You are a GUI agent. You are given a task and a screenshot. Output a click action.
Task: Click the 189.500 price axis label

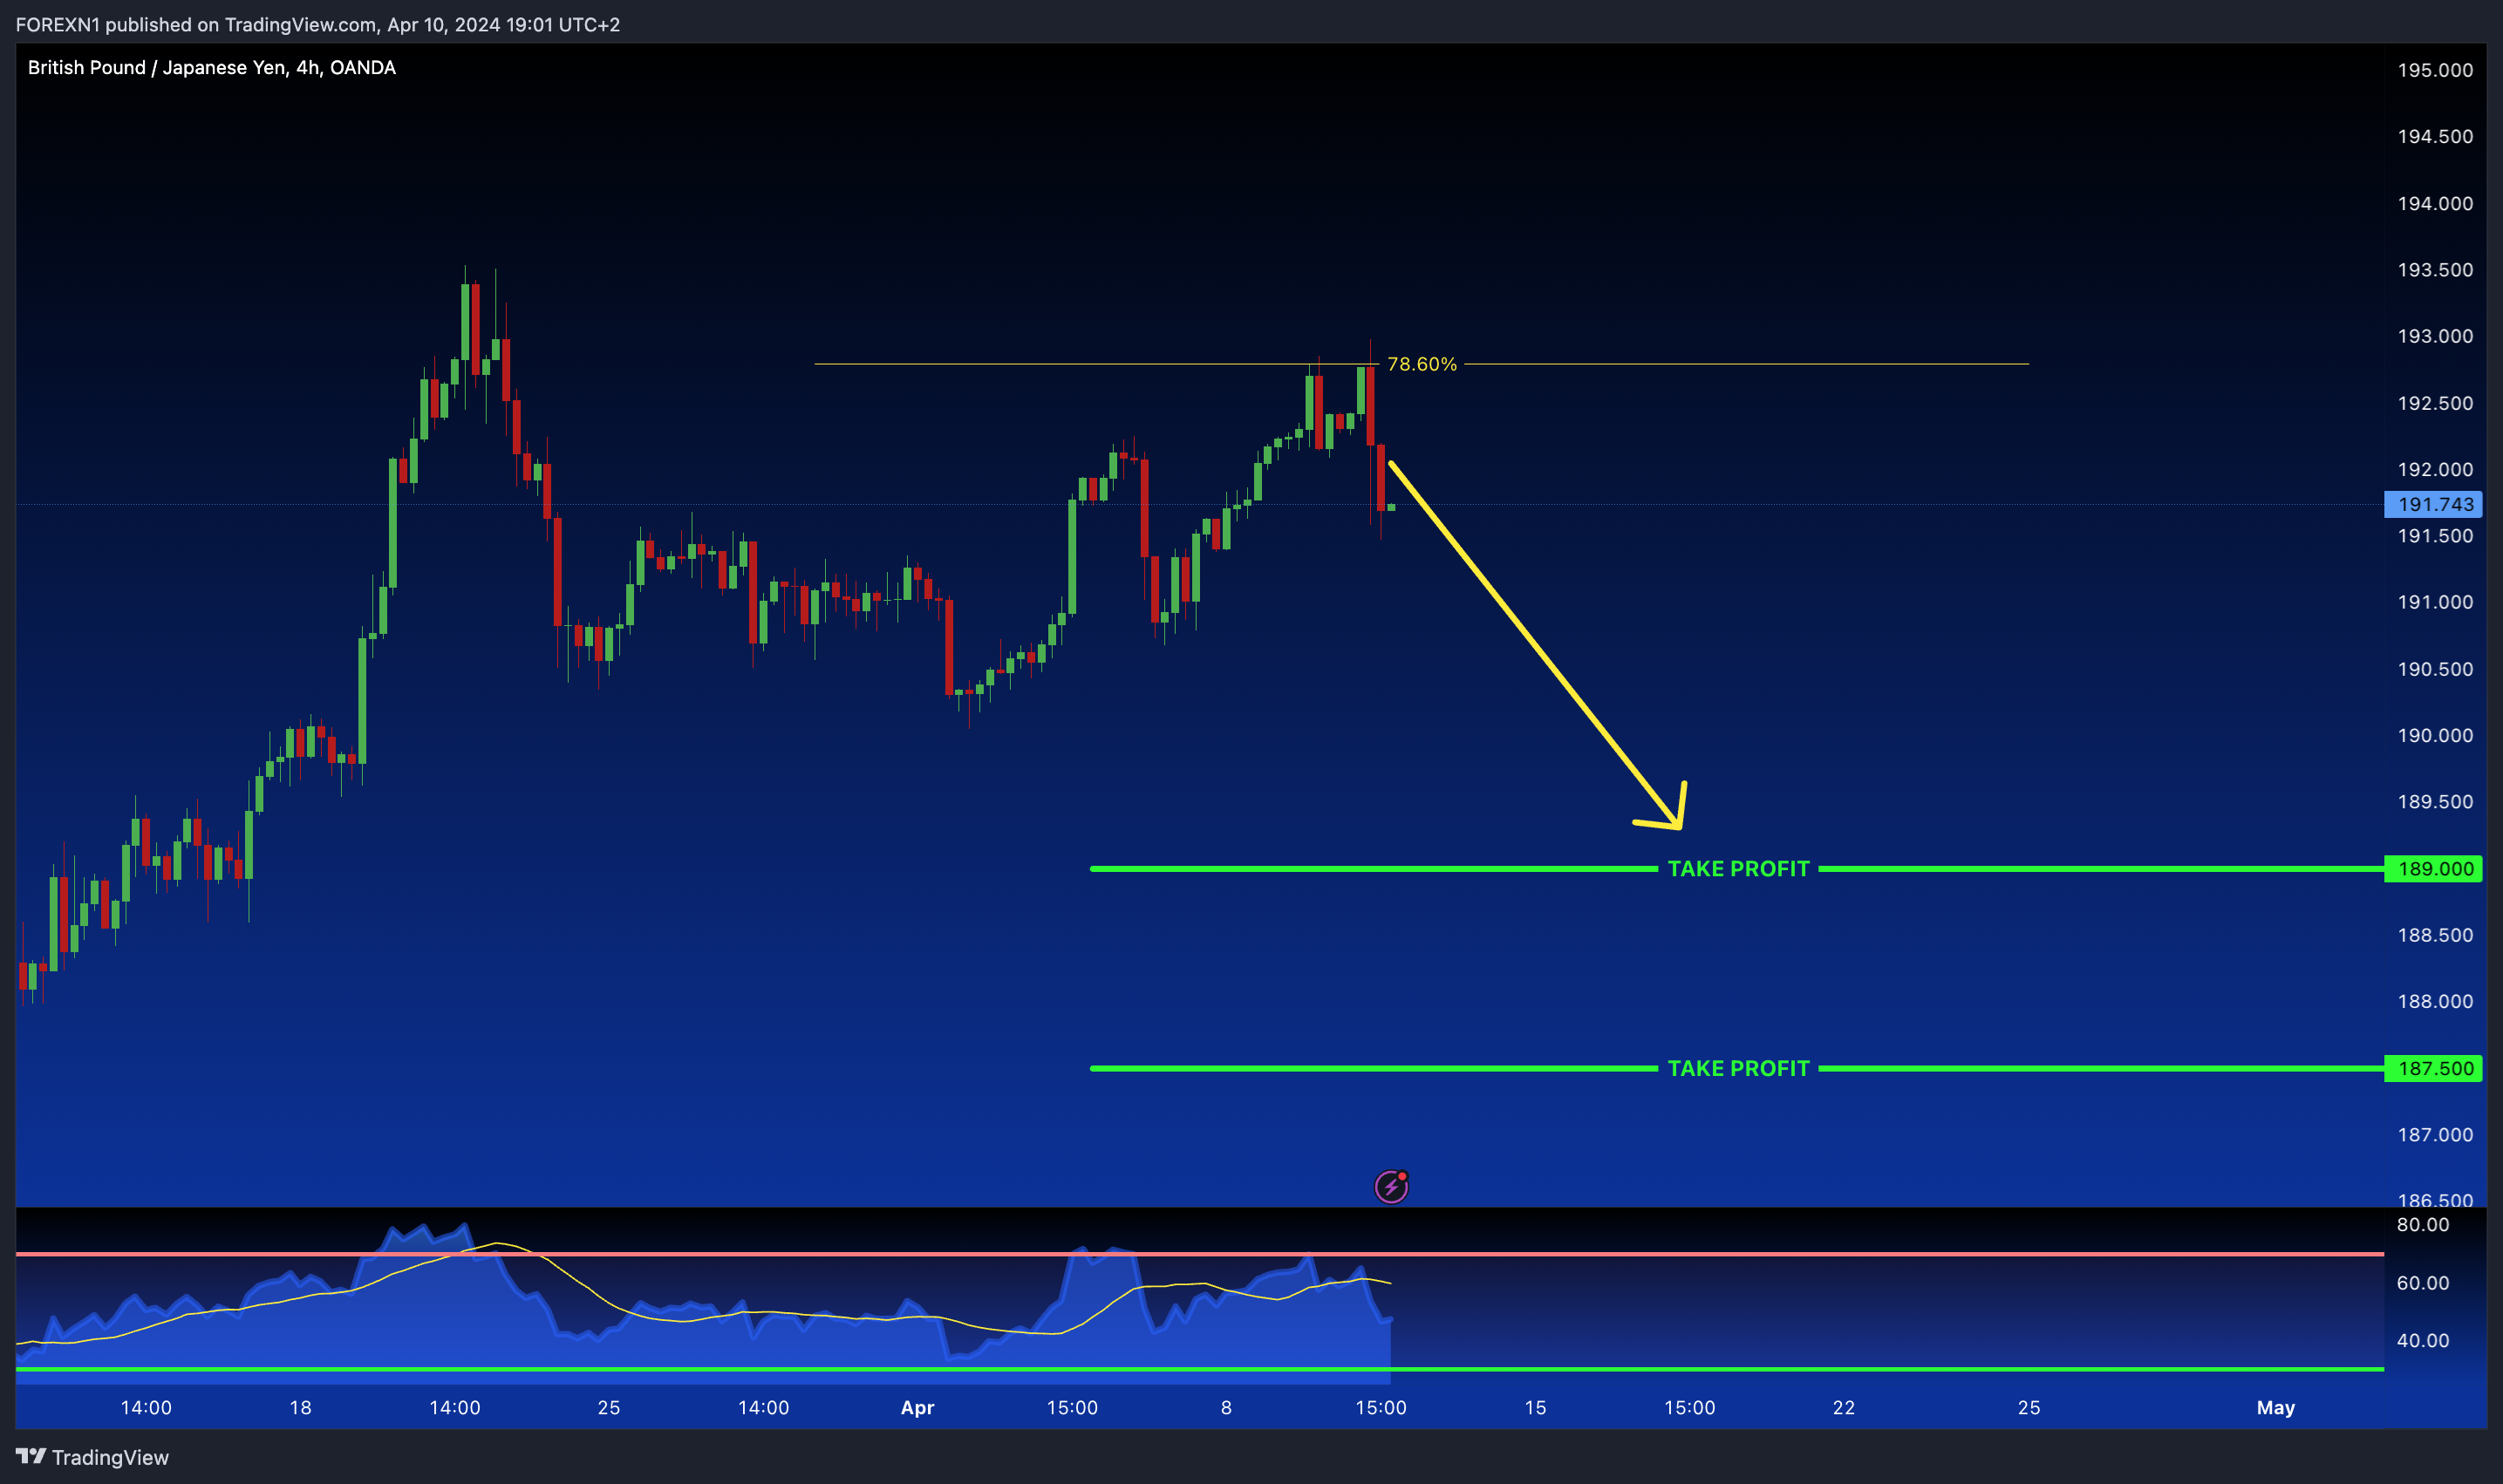point(2435,802)
